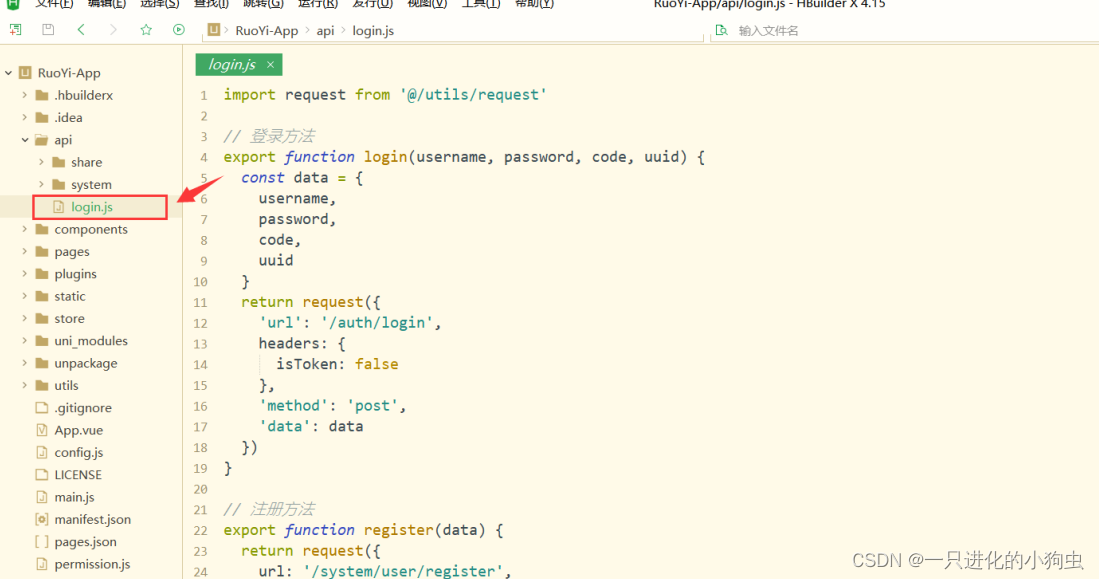Open the 运行(R) menu
Viewport: 1099px width, 579px height.
[x=320, y=4]
